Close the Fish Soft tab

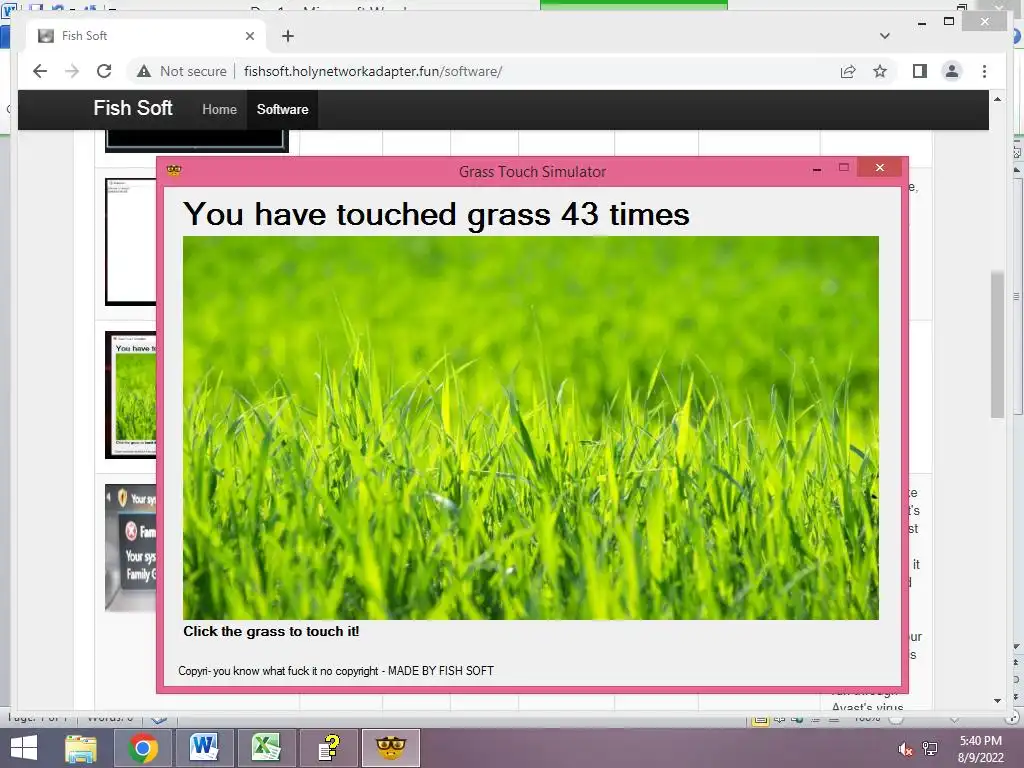coord(249,36)
